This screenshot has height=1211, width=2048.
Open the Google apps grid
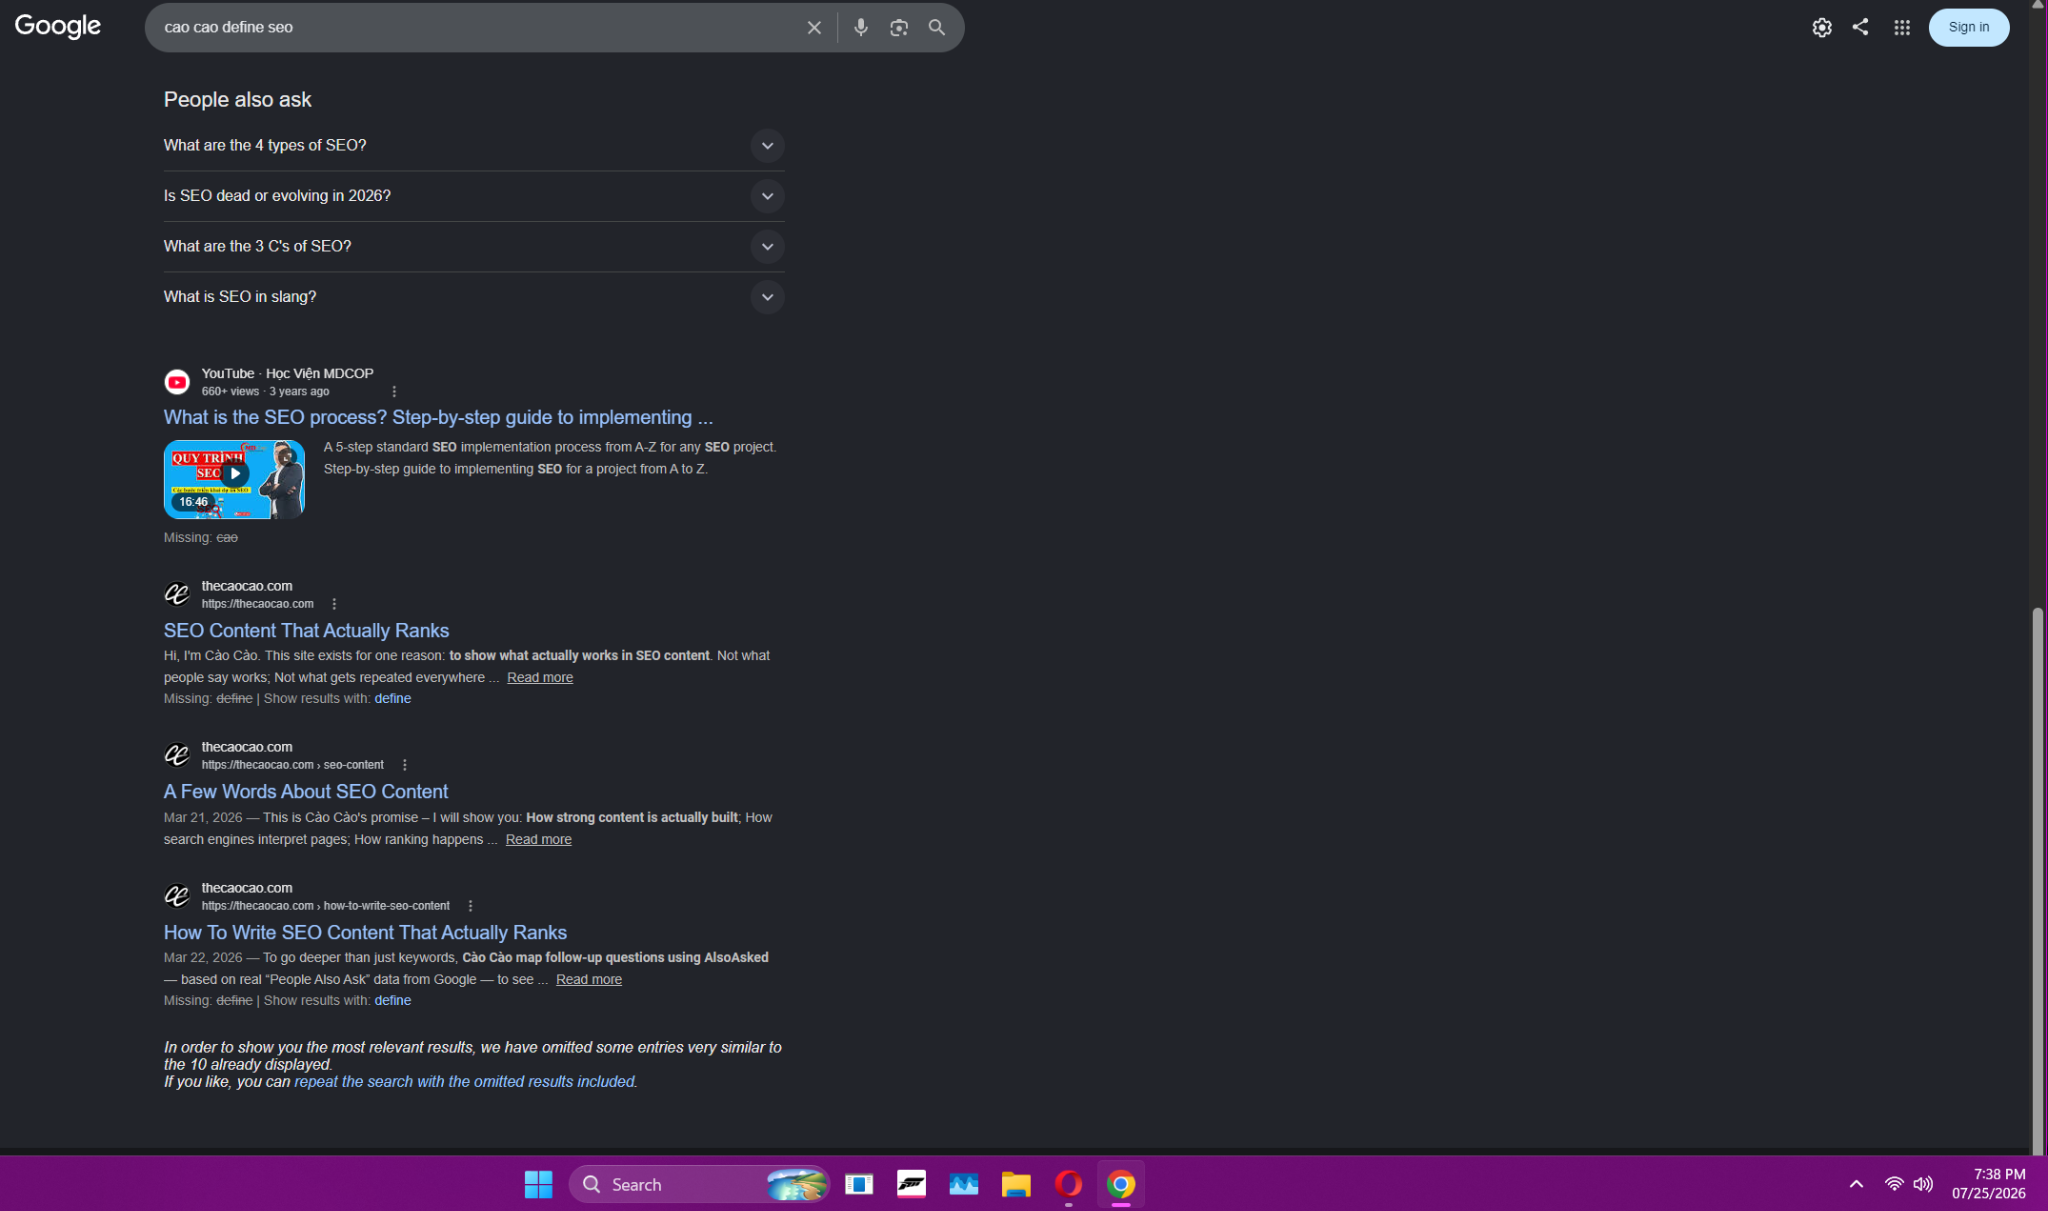[x=1902, y=28]
